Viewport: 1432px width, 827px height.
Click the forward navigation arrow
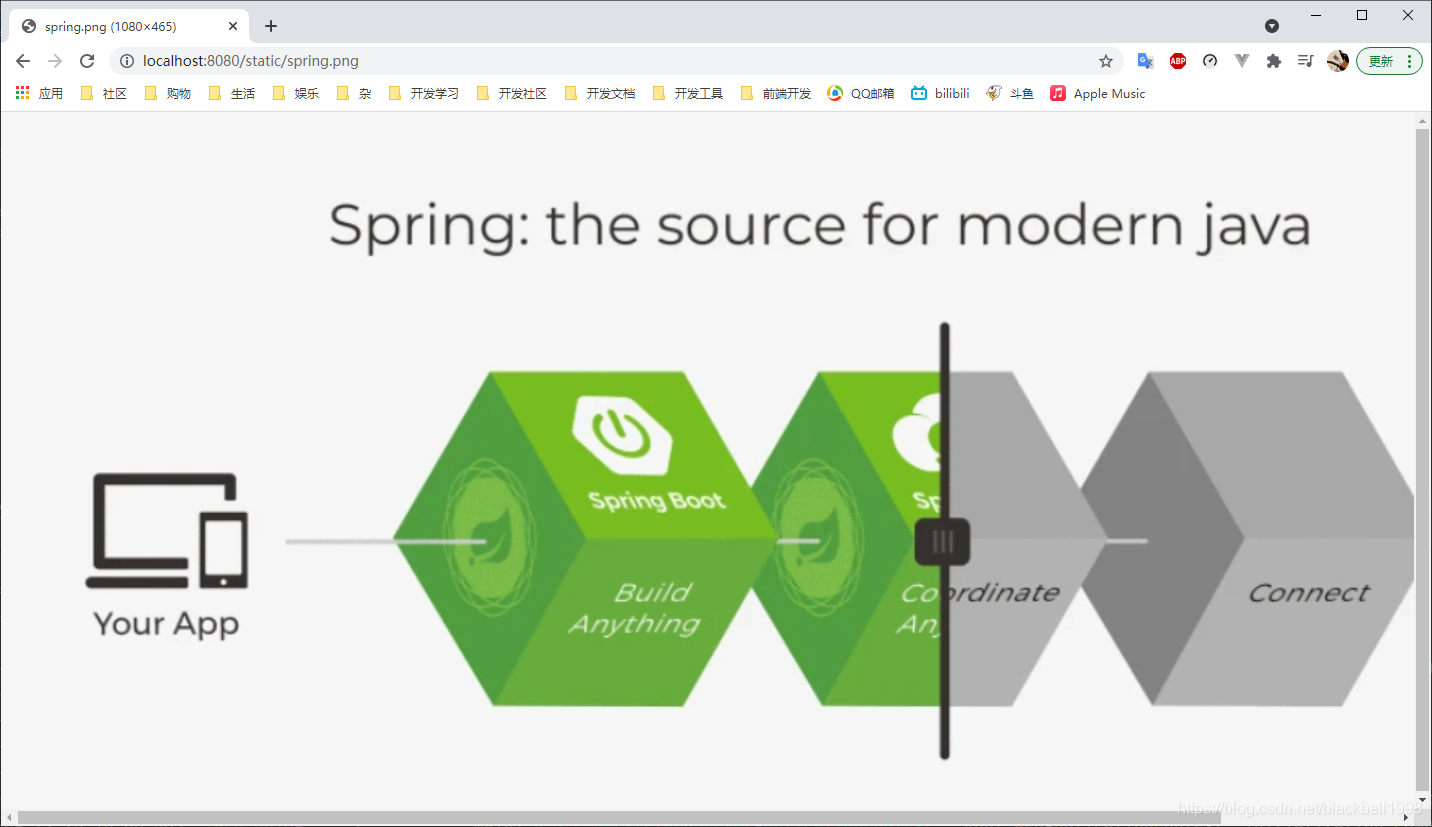click(55, 61)
